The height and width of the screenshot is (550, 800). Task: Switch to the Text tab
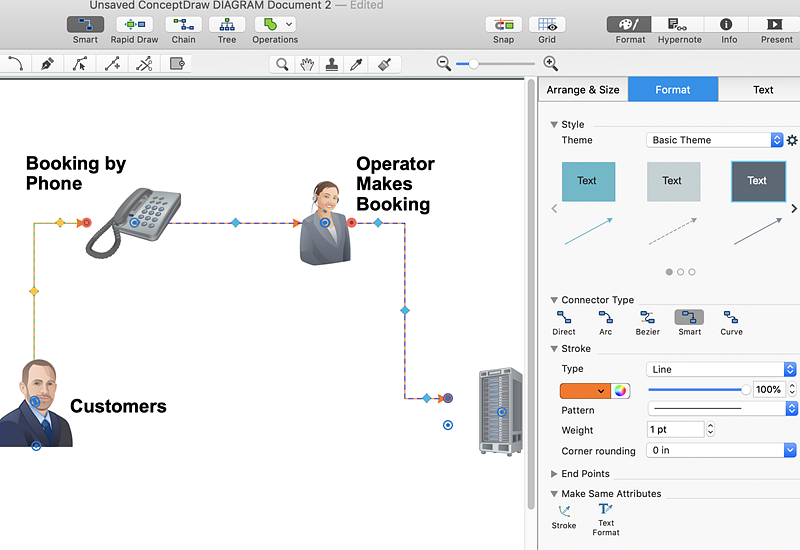click(x=763, y=90)
